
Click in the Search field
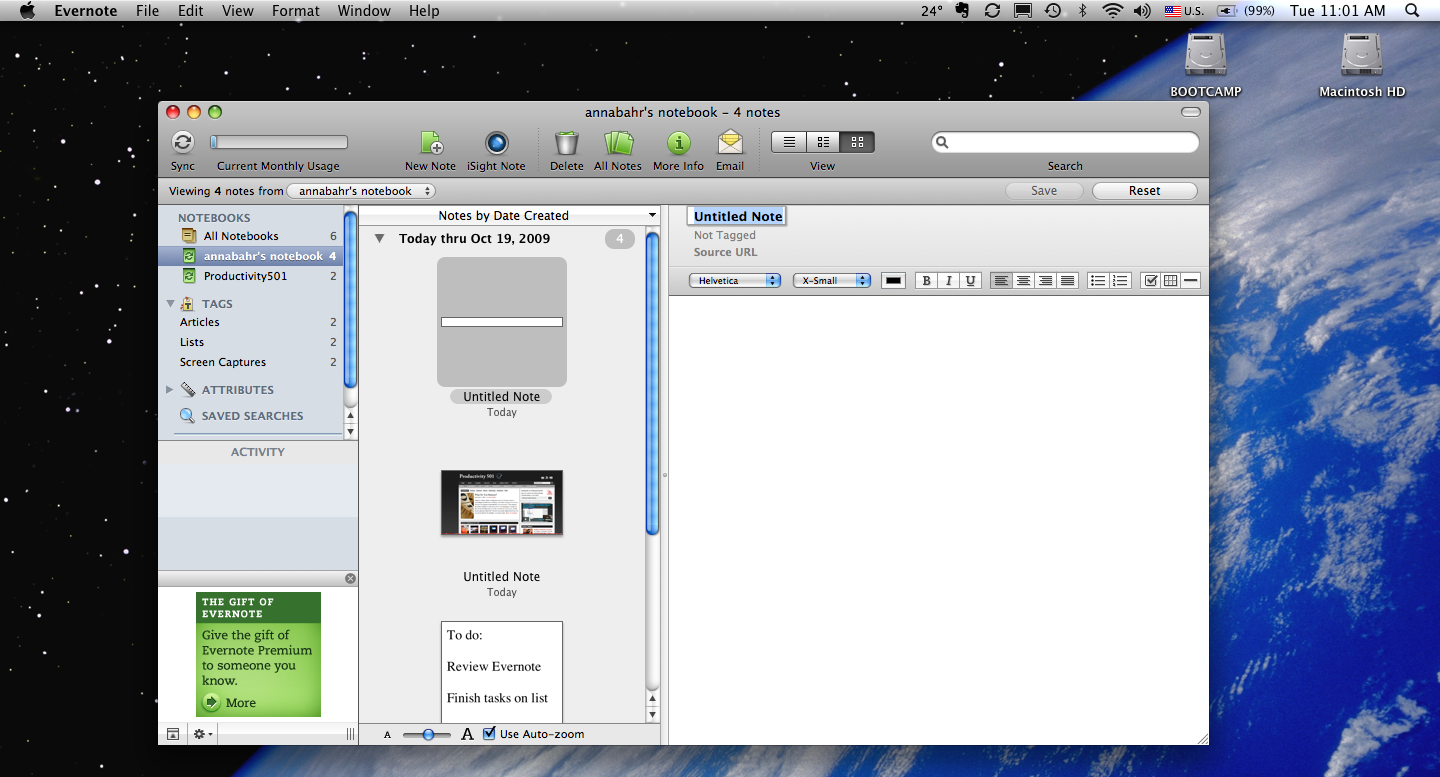(x=1065, y=143)
